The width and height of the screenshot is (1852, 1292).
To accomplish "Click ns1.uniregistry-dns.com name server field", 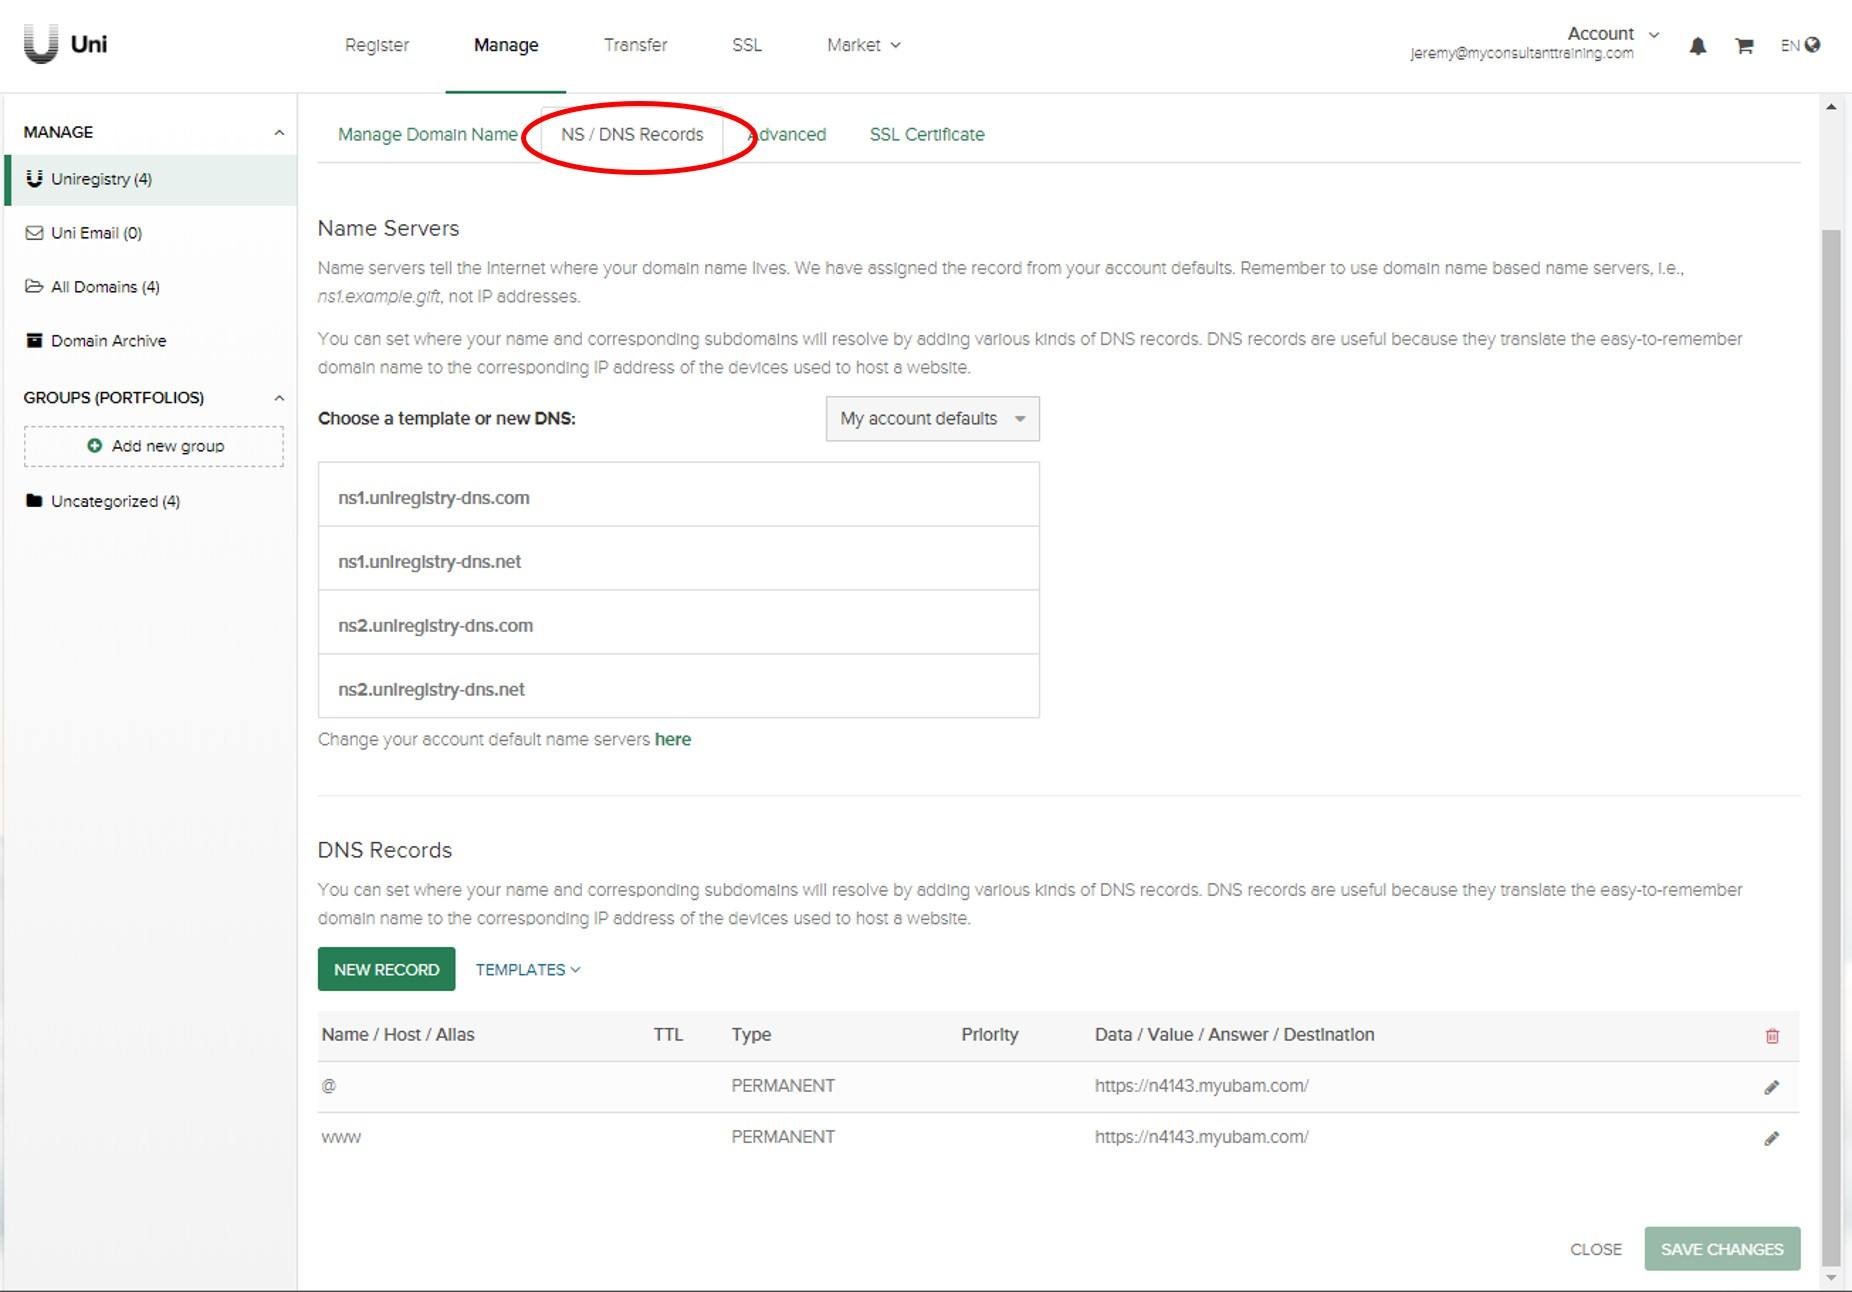I will coord(679,495).
